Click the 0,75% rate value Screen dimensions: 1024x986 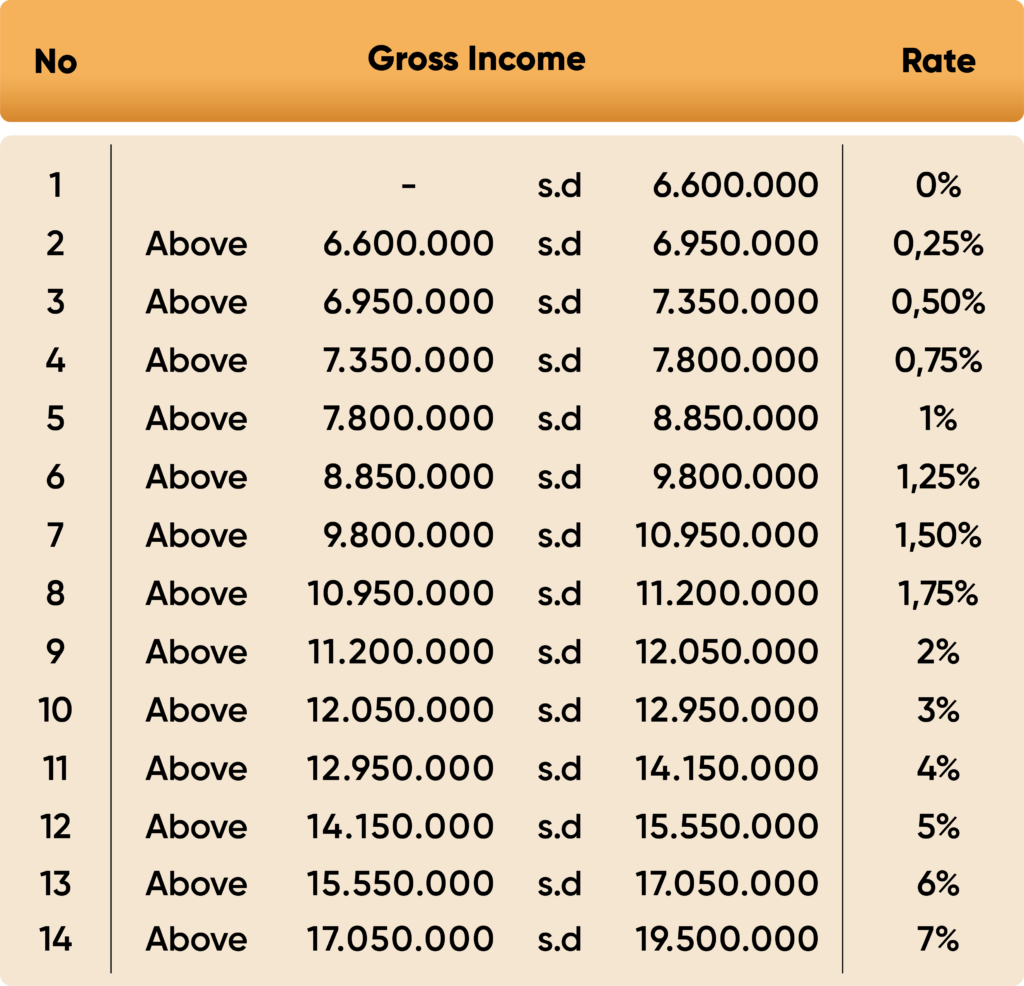pyautogui.click(x=938, y=361)
